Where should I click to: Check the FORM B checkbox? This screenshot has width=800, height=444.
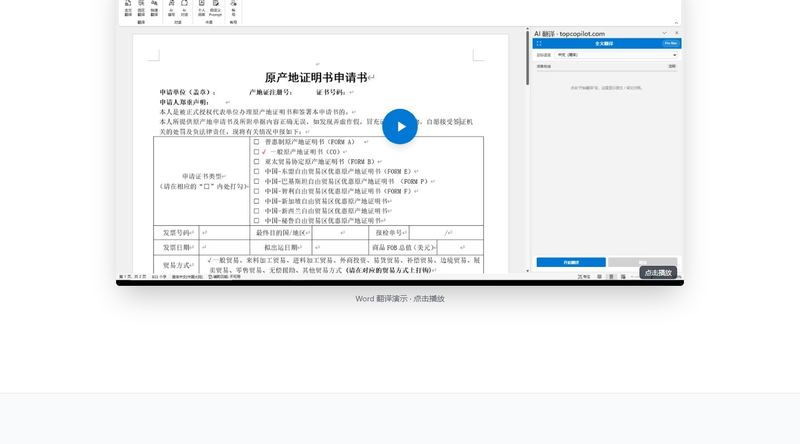tap(256, 162)
